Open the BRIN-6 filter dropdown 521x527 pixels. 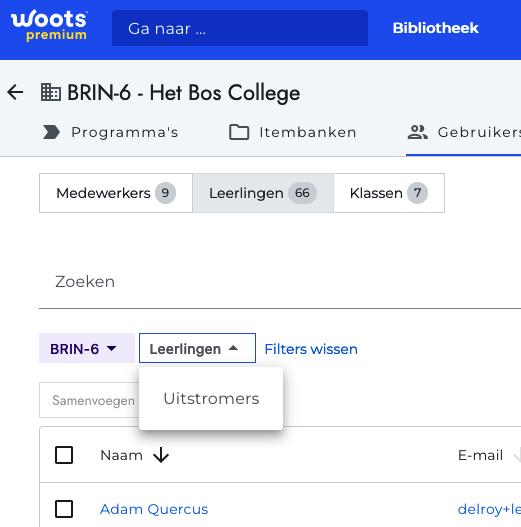(87, 349)
